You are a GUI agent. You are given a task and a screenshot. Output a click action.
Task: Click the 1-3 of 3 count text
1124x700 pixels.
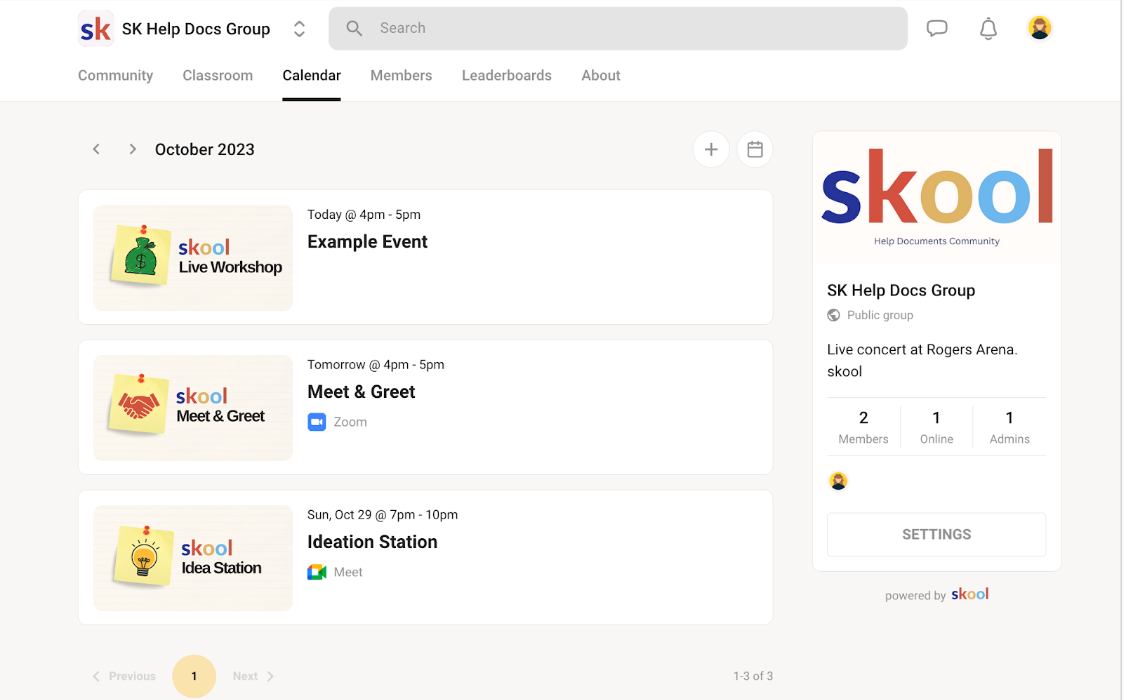coord(753,676)
